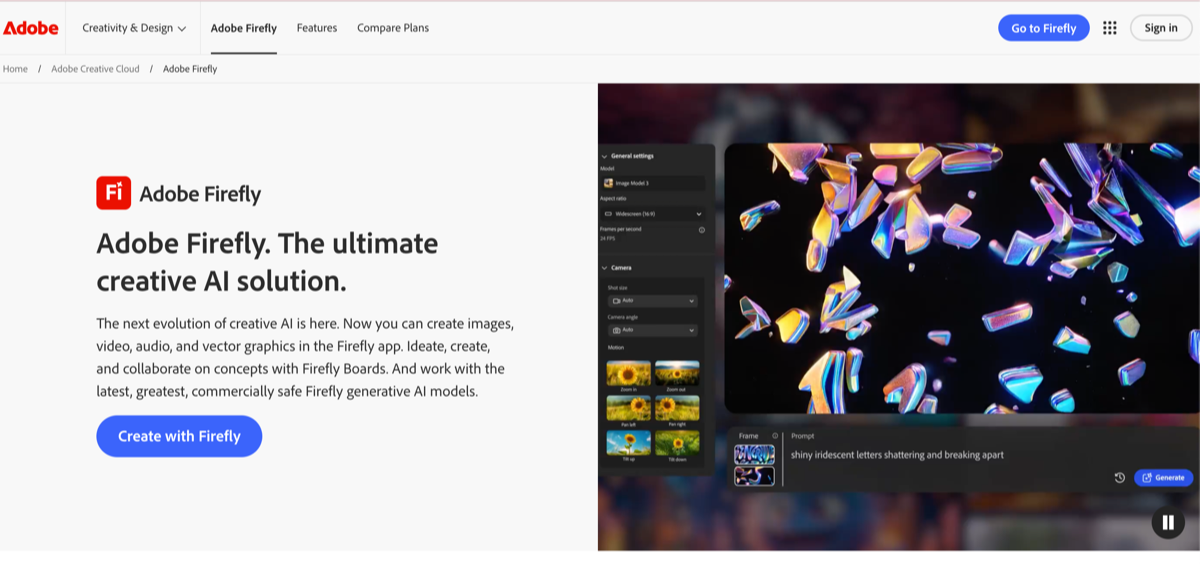Open the Shot size Auto dropdown
Viewport: 1200px width, 564px height.
652,301
